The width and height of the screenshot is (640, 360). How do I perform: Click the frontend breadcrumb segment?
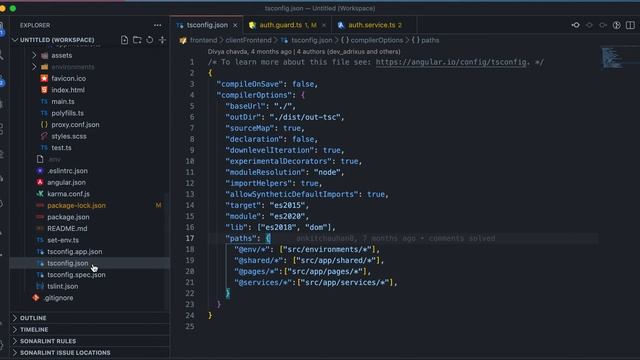203,40
